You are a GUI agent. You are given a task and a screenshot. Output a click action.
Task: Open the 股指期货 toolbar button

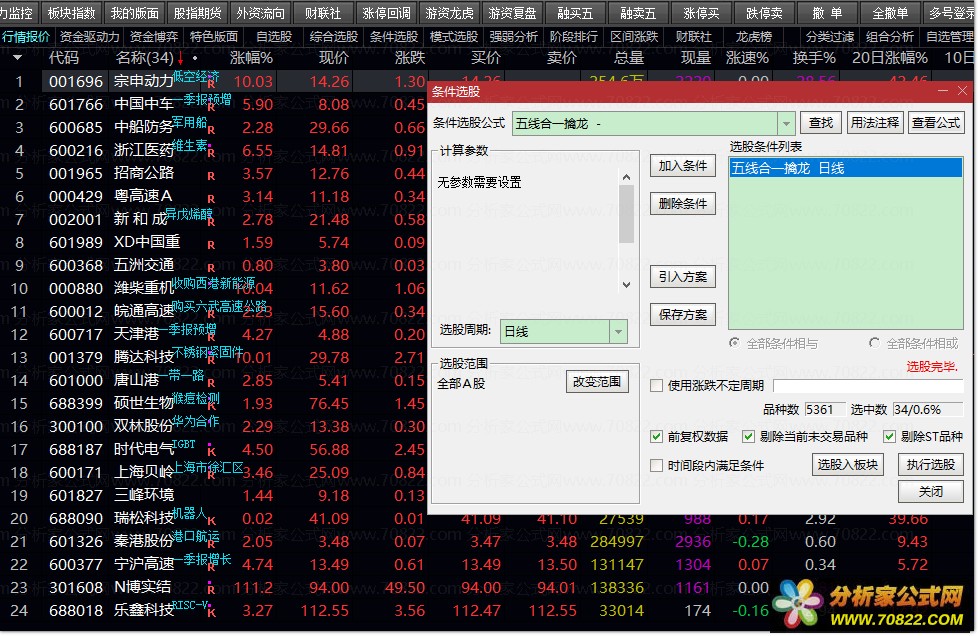pyautogui.click(x=198, y=12)
